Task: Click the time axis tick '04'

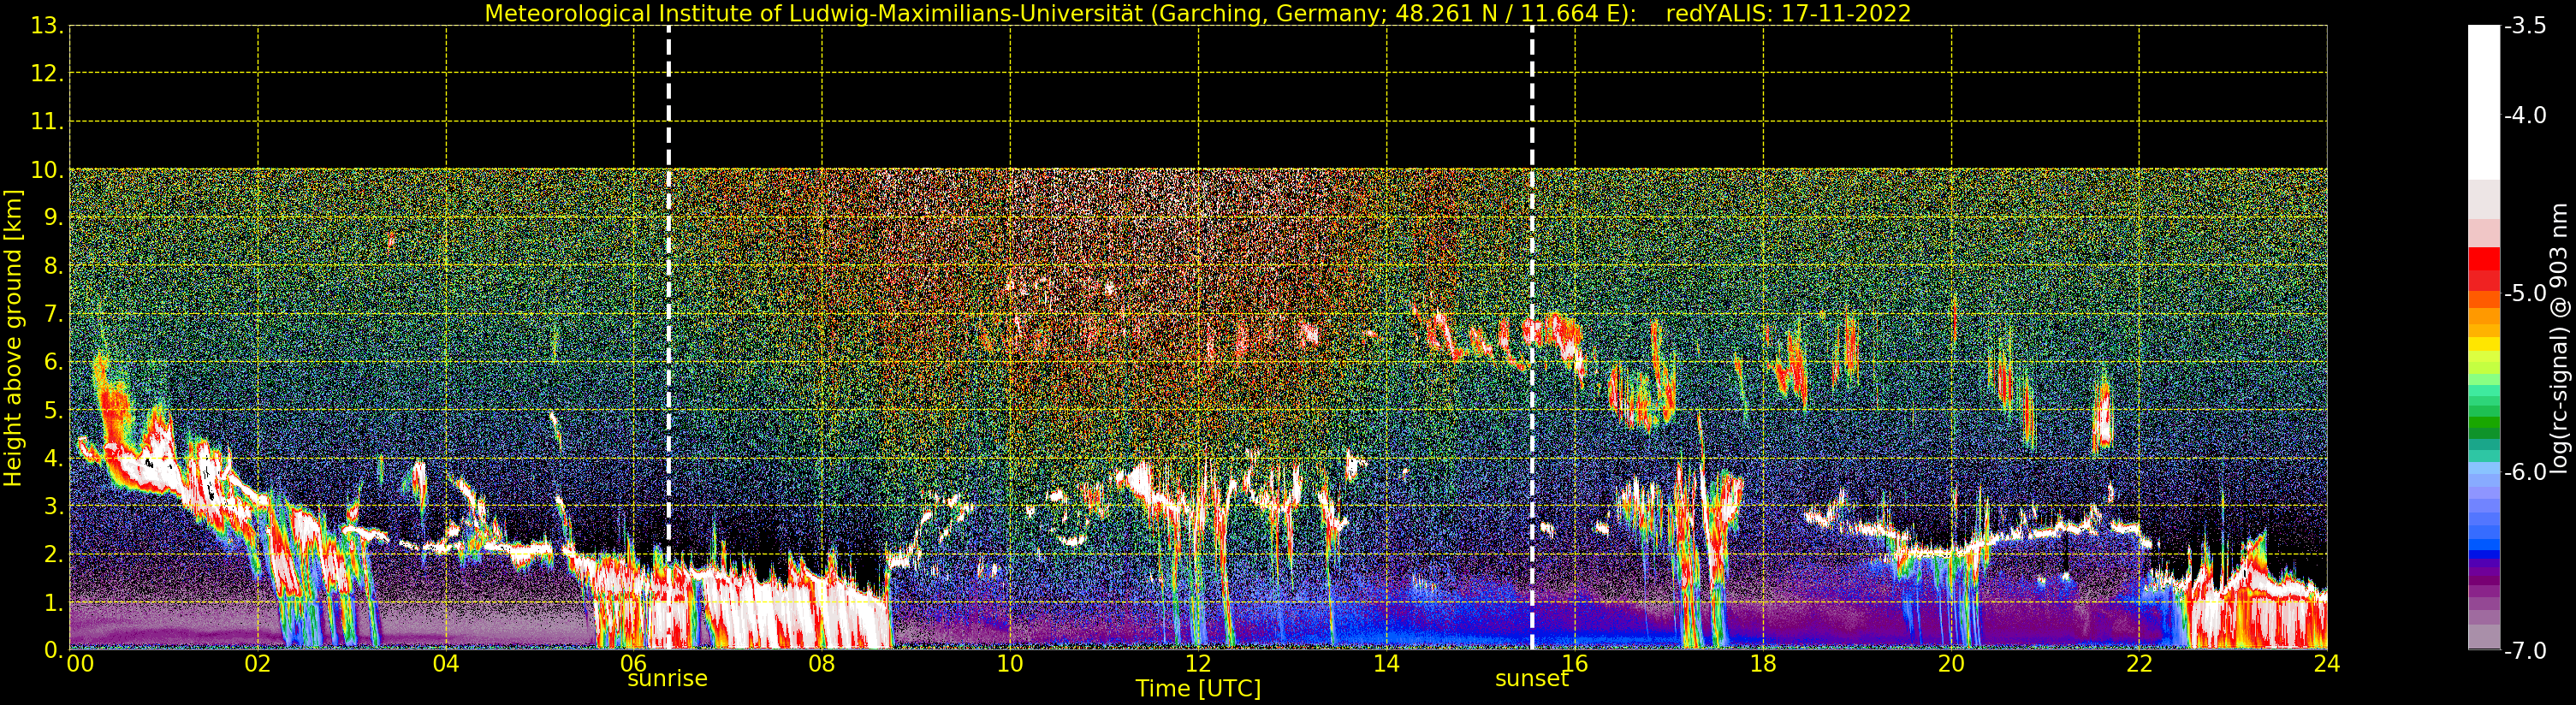Action: [446, 664]
